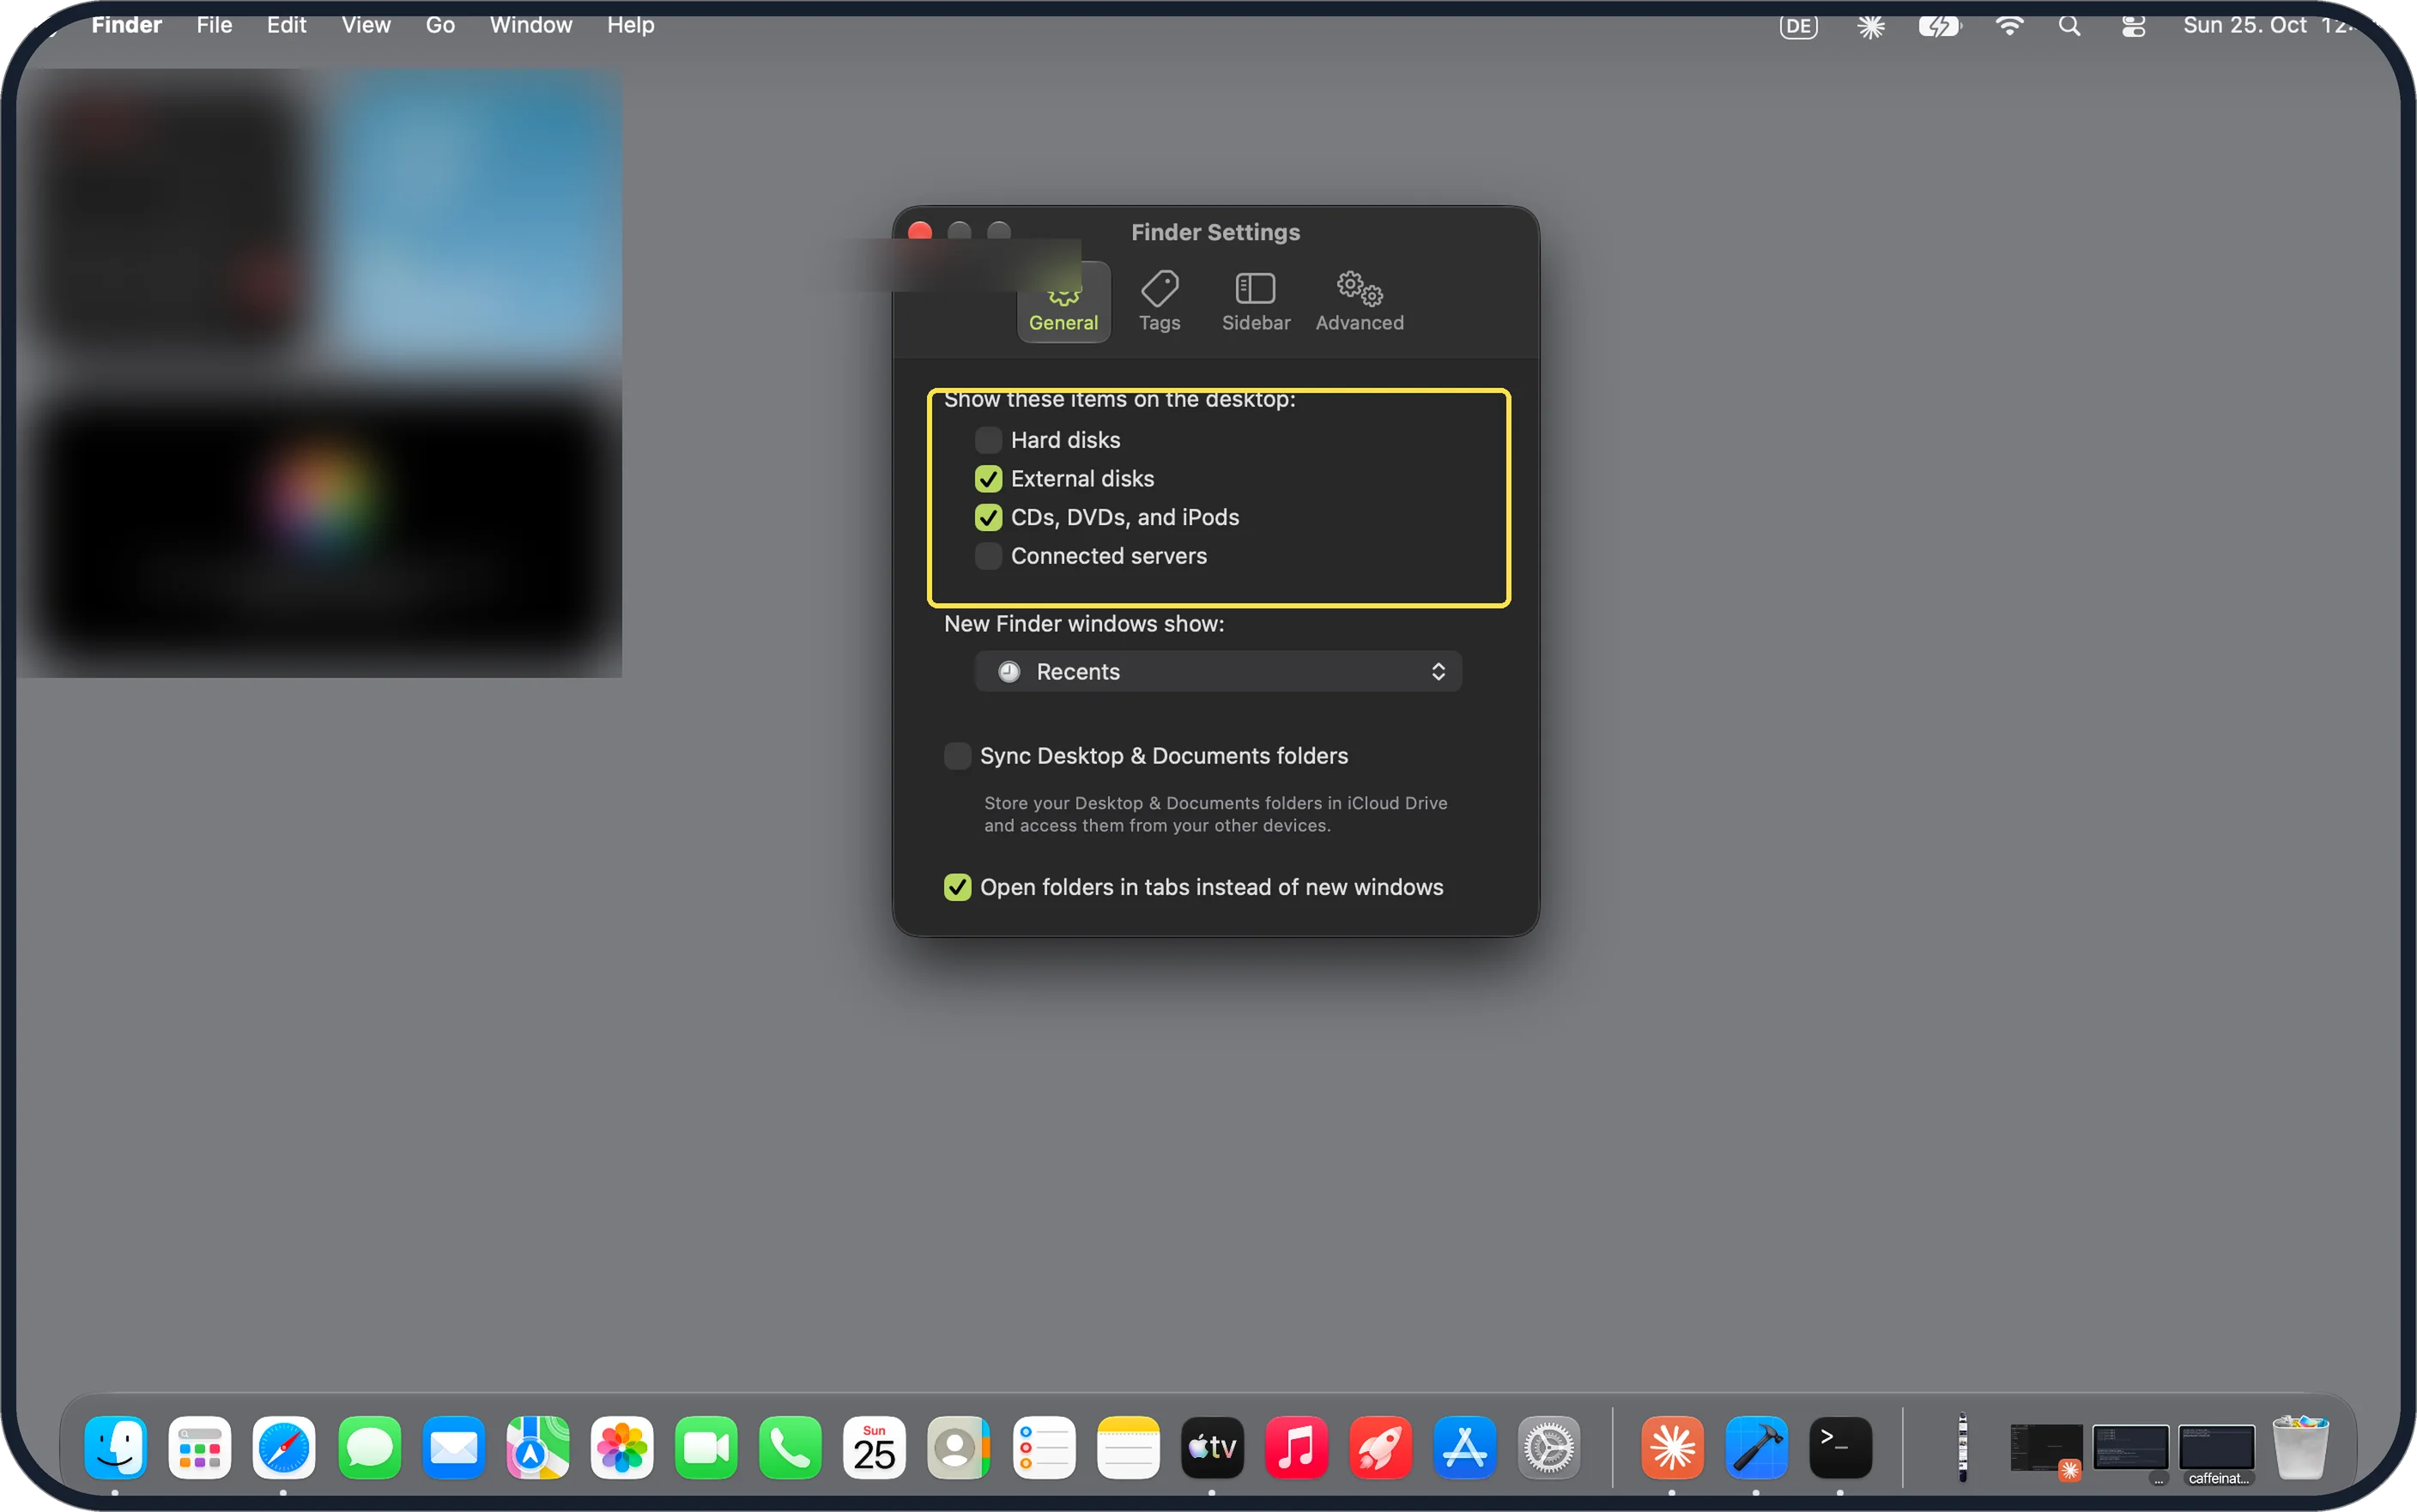This screenshot has height=1512, width=2417.
Task: Open the Claude app in Dock
Action: [x=1672, y=1447]
